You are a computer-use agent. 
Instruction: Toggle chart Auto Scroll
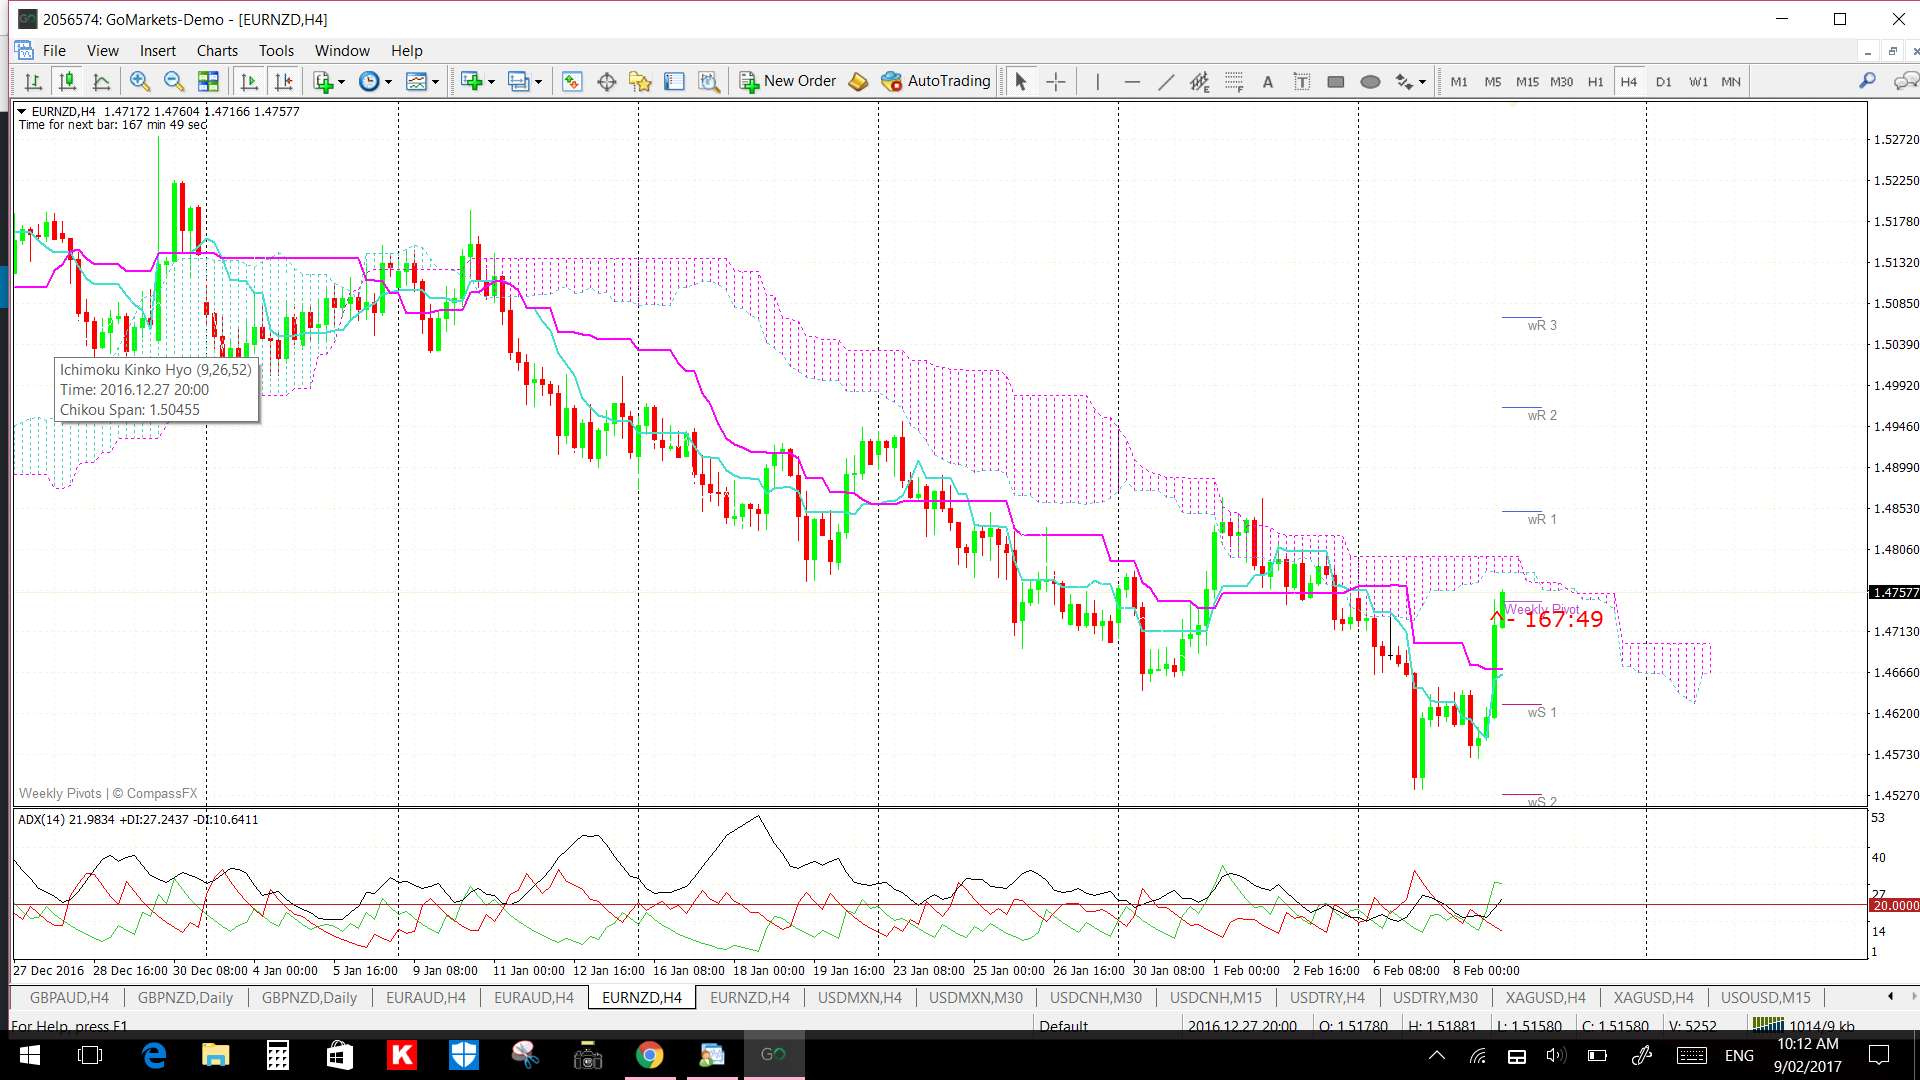pos(250,82)
